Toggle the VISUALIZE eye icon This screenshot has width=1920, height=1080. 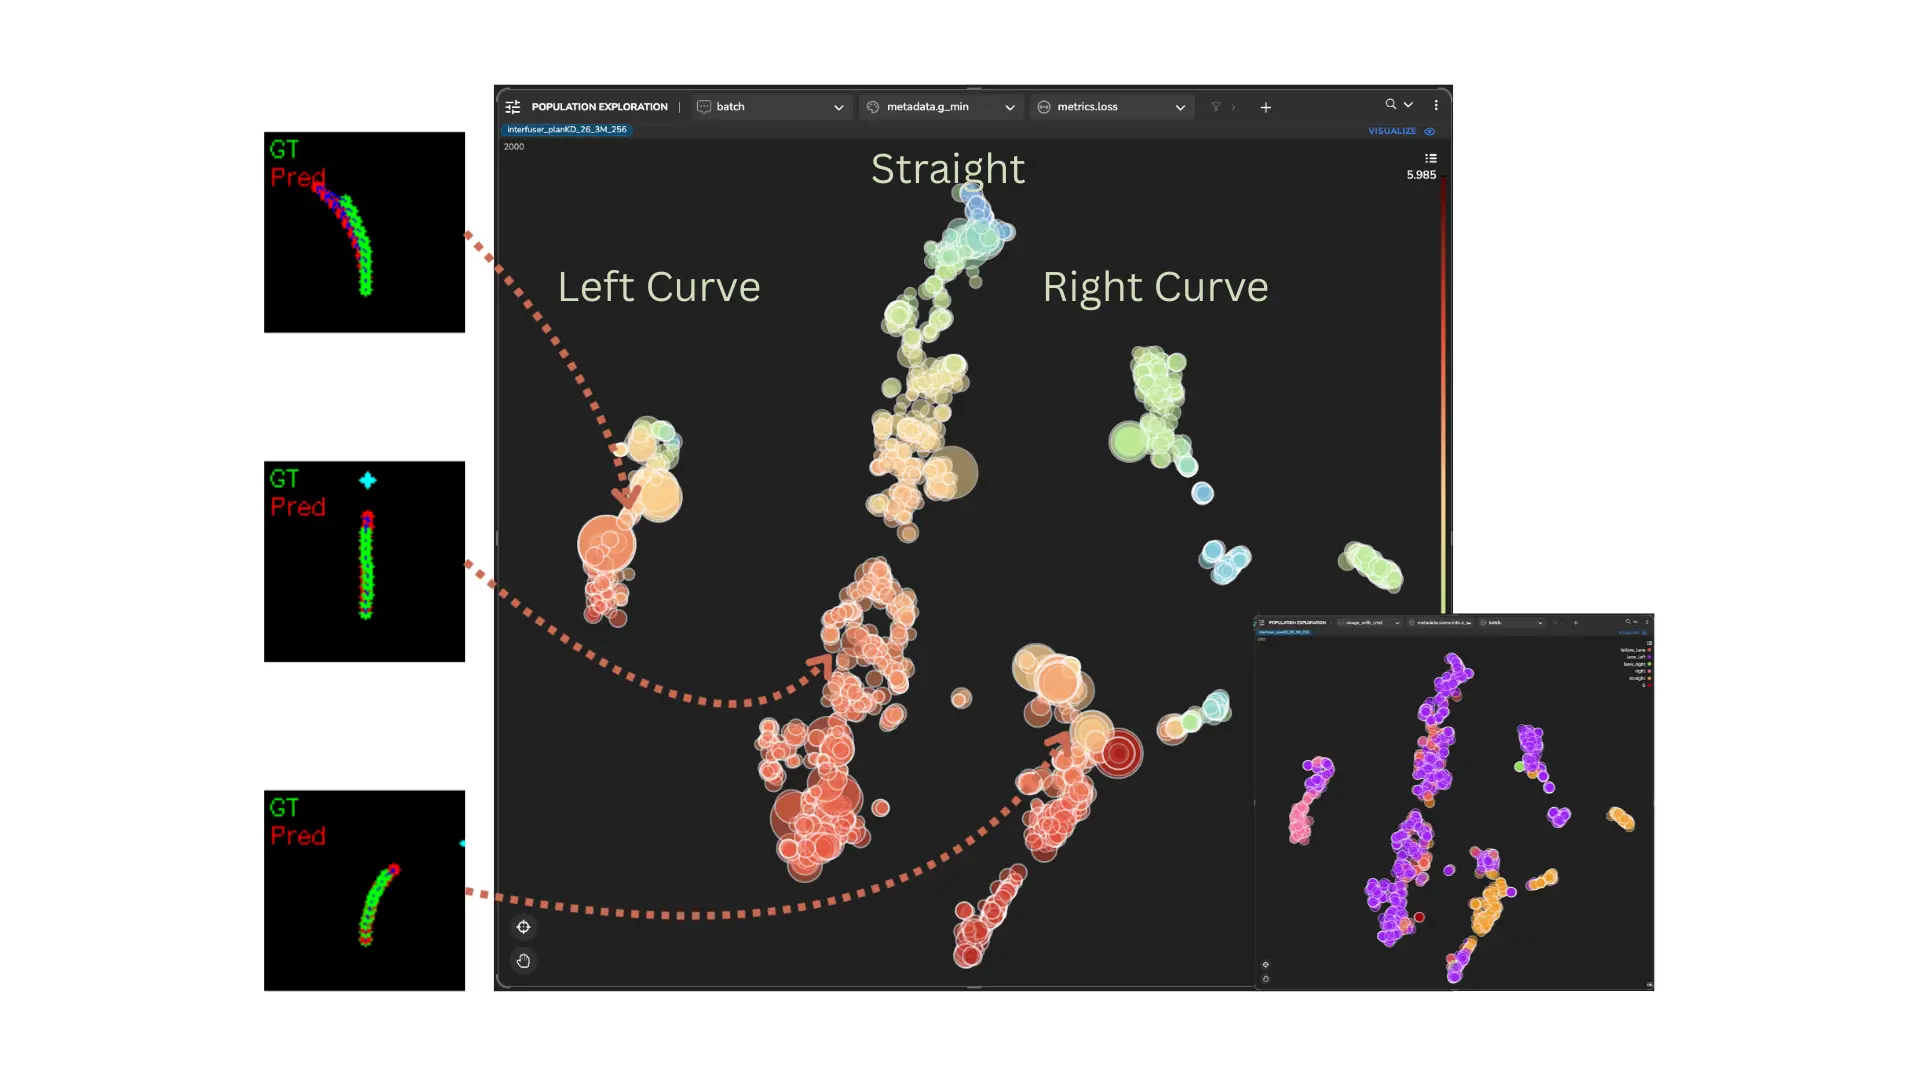(1430, 131)
